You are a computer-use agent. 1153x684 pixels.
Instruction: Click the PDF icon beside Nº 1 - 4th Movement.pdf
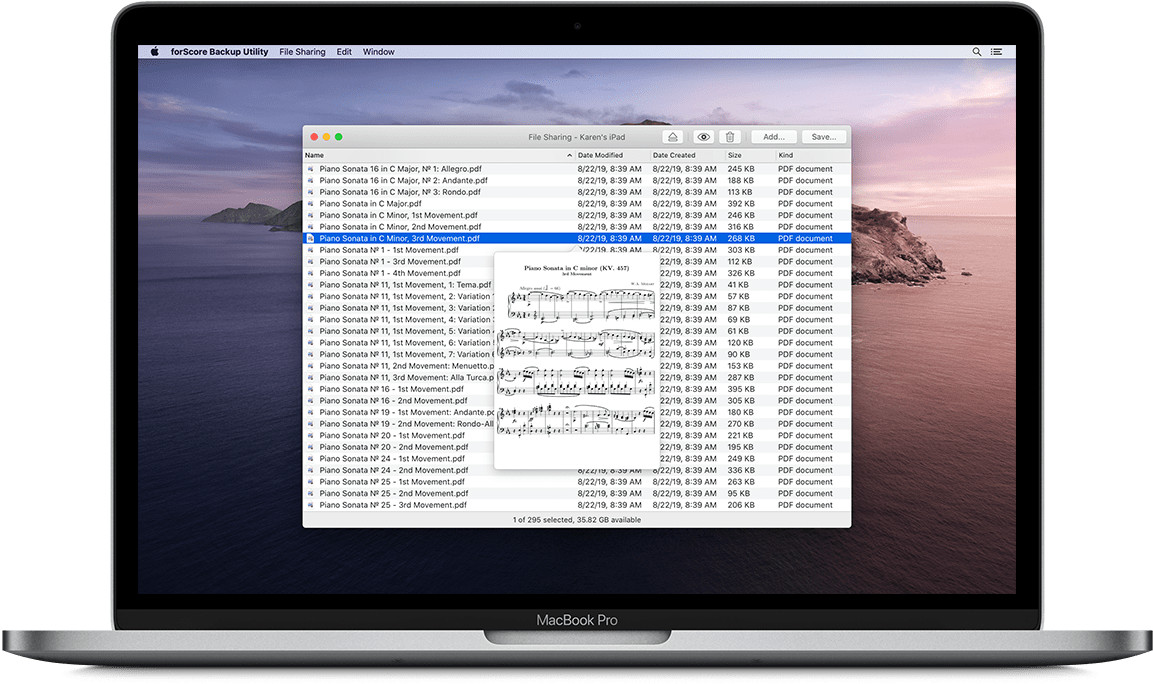click(x=310, y=273)
